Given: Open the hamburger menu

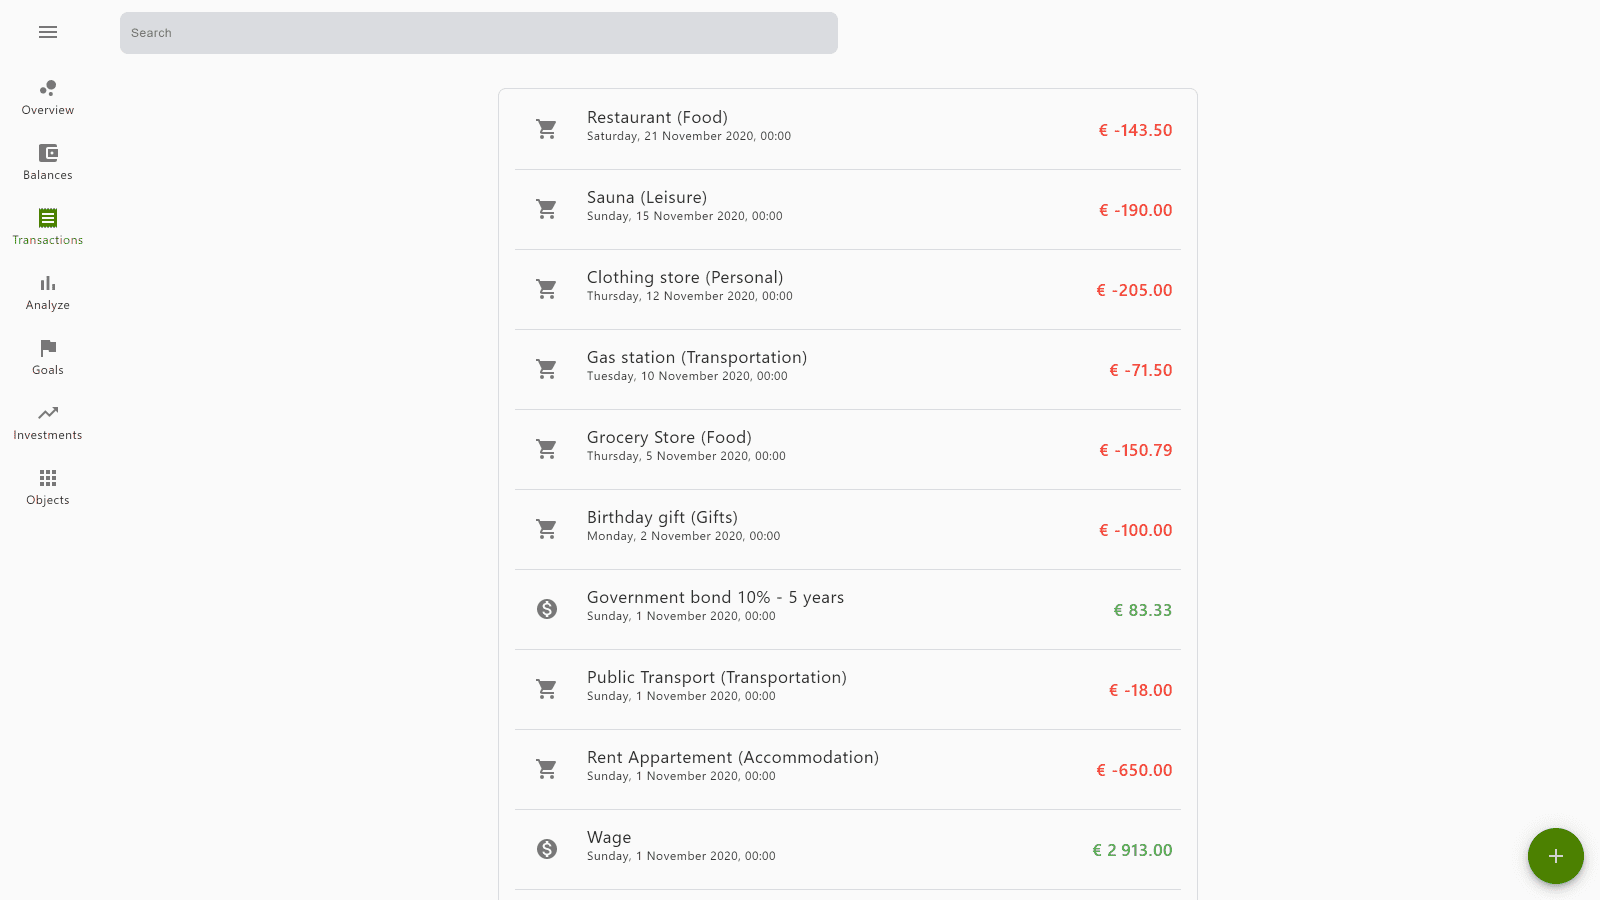Looking at the screenshot, I should 48,32.
